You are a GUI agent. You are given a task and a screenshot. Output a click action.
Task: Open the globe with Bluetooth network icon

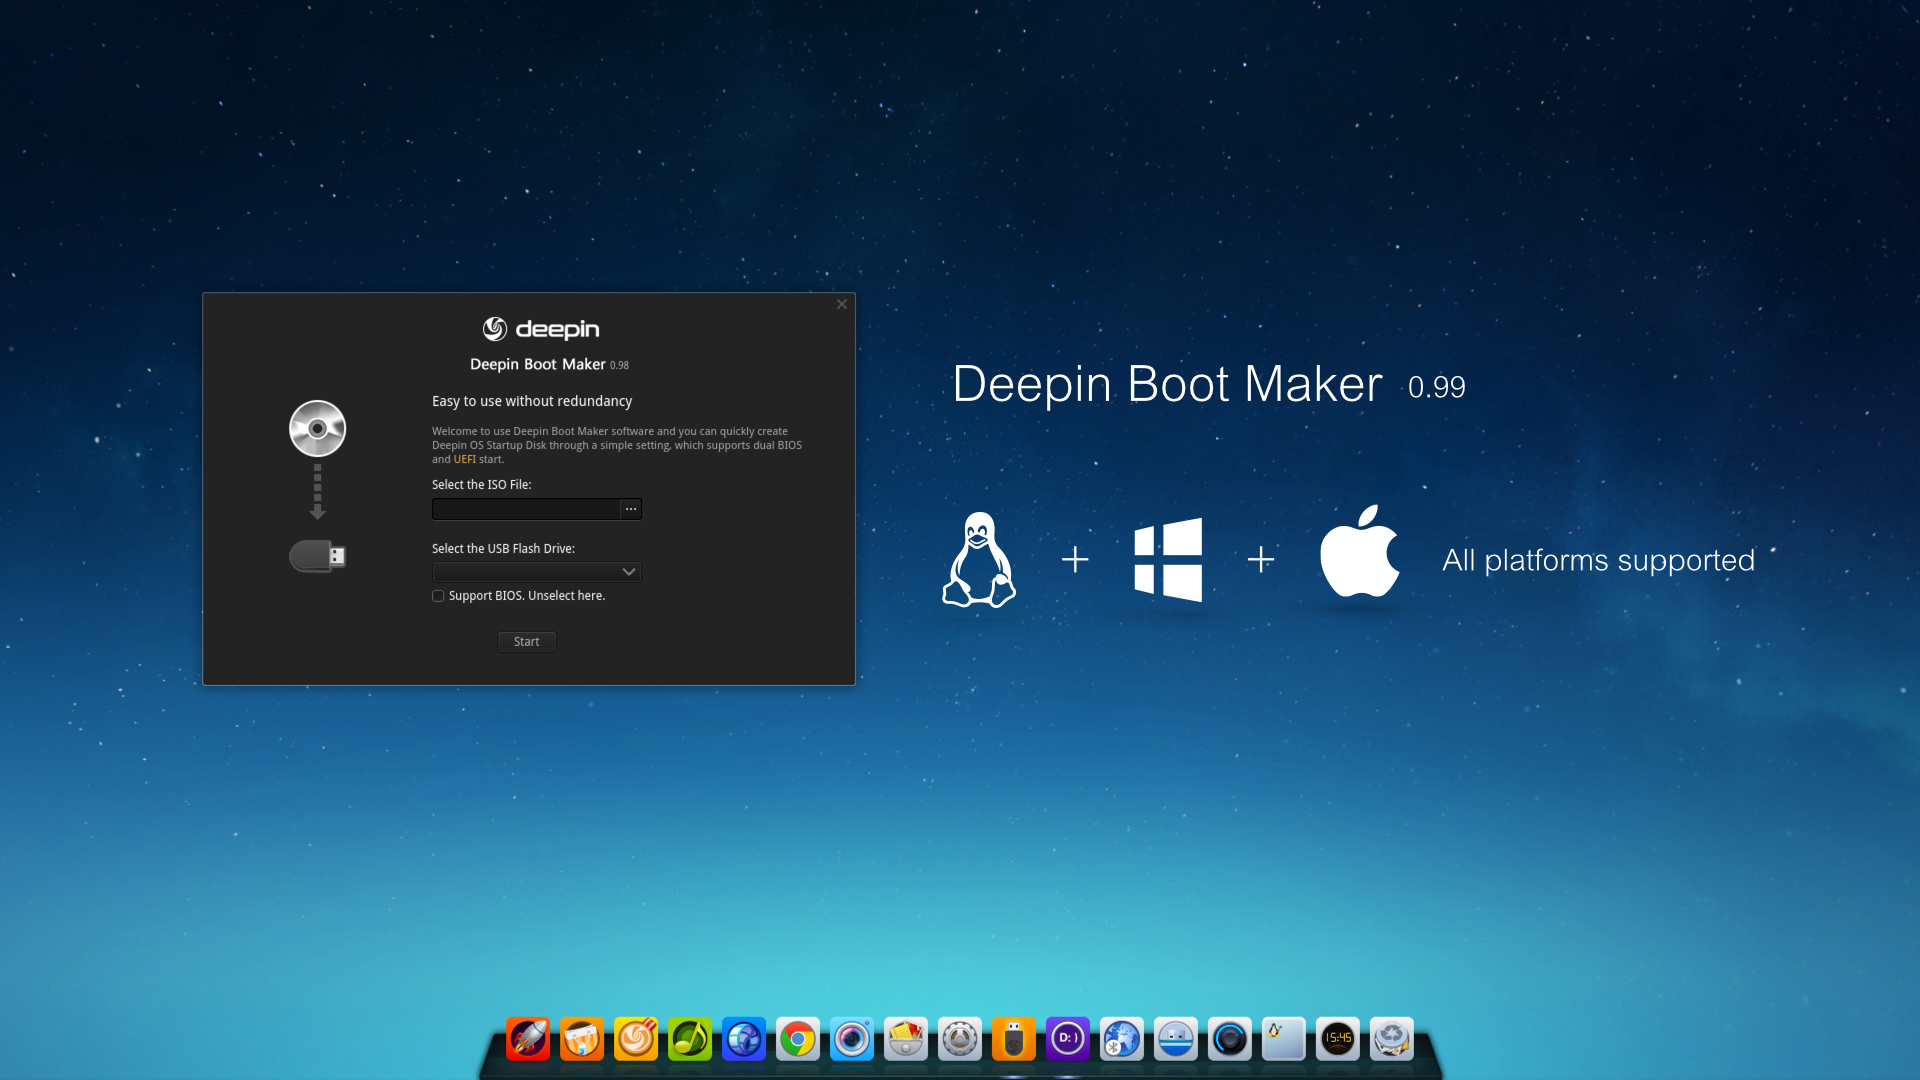pyautogui.click(x=1121, y=1039)
